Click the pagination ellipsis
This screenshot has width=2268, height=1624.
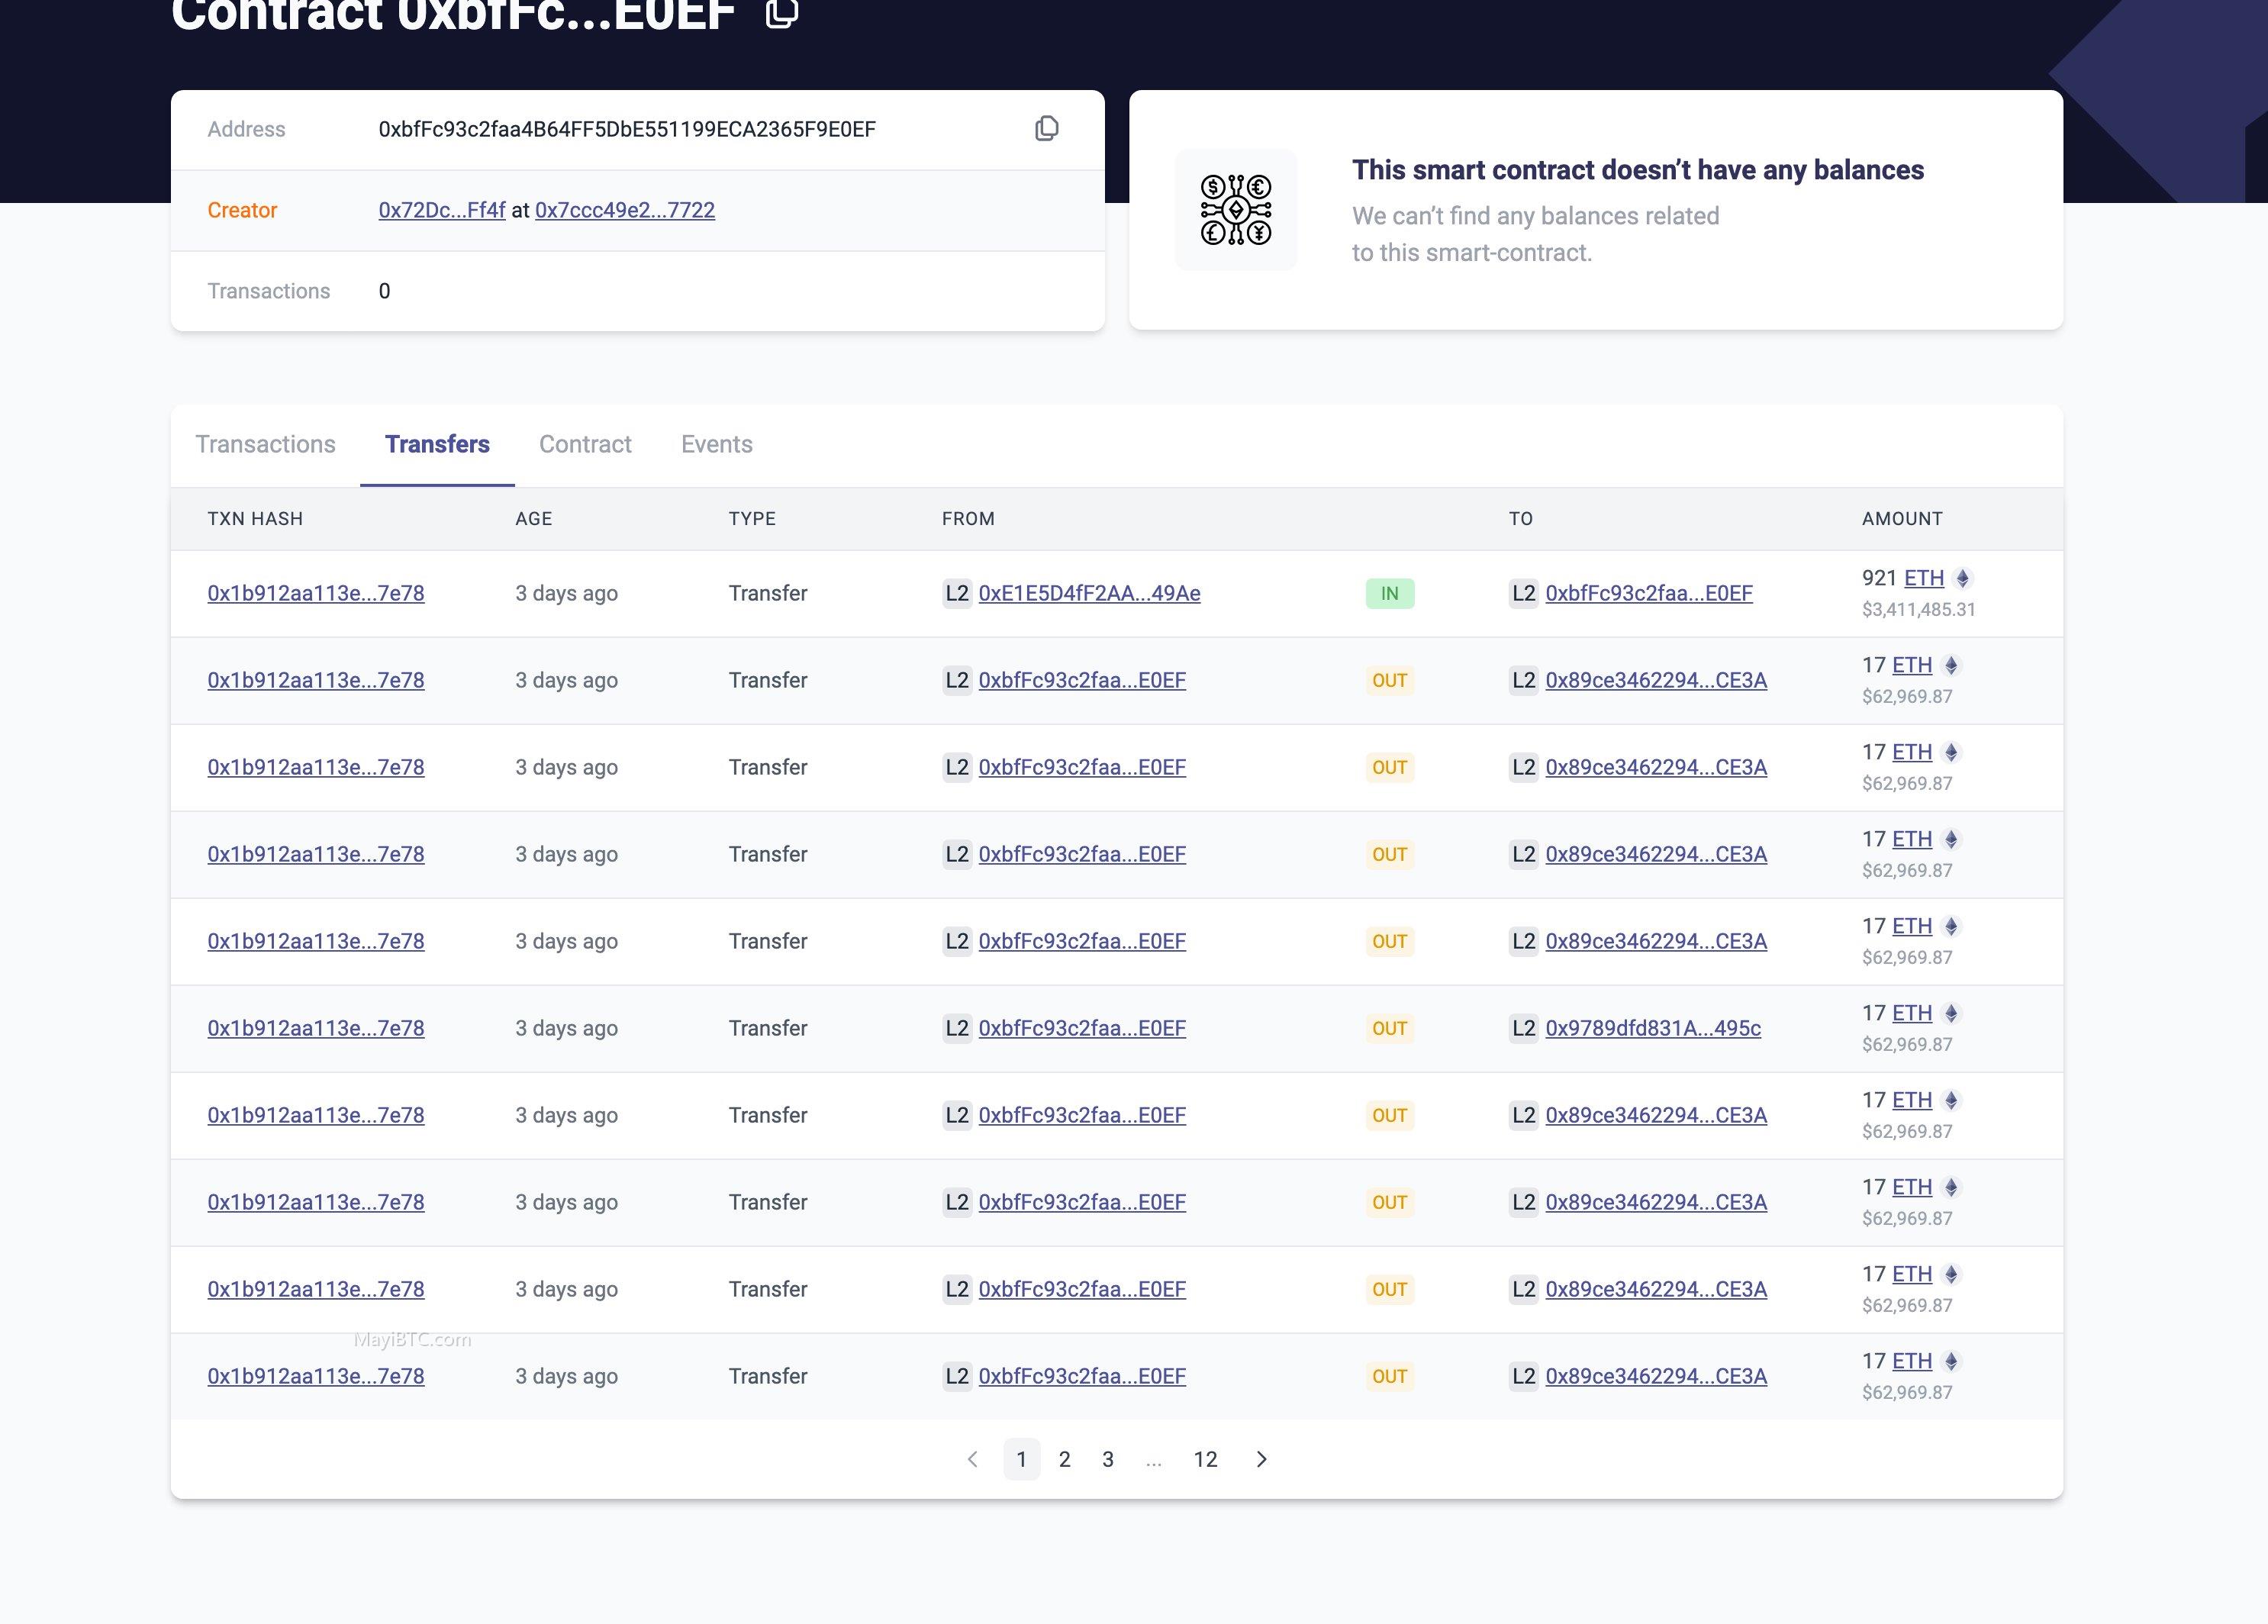coord(1153,1461)
